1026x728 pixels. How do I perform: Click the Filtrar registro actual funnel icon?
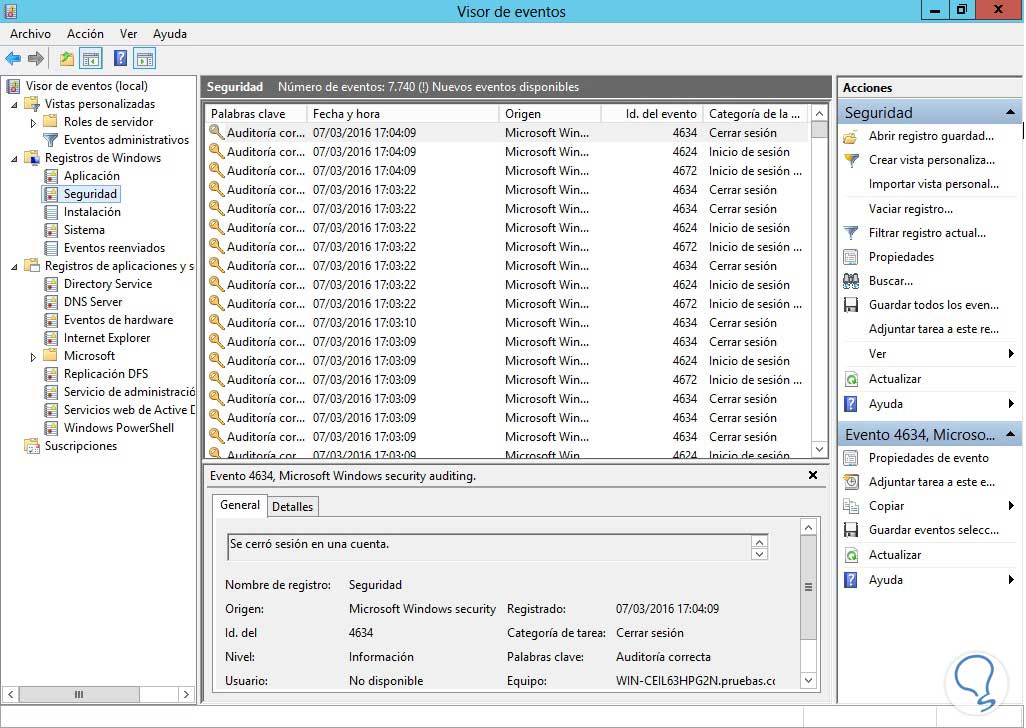point(851,233)
